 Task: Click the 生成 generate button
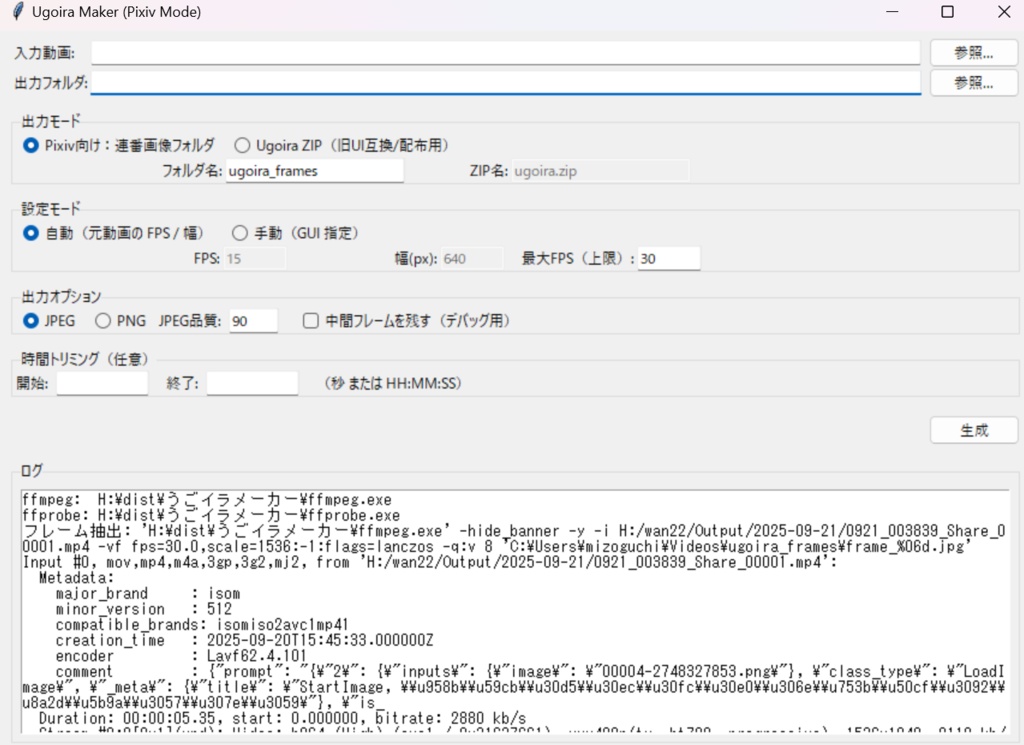coord(974,430)
